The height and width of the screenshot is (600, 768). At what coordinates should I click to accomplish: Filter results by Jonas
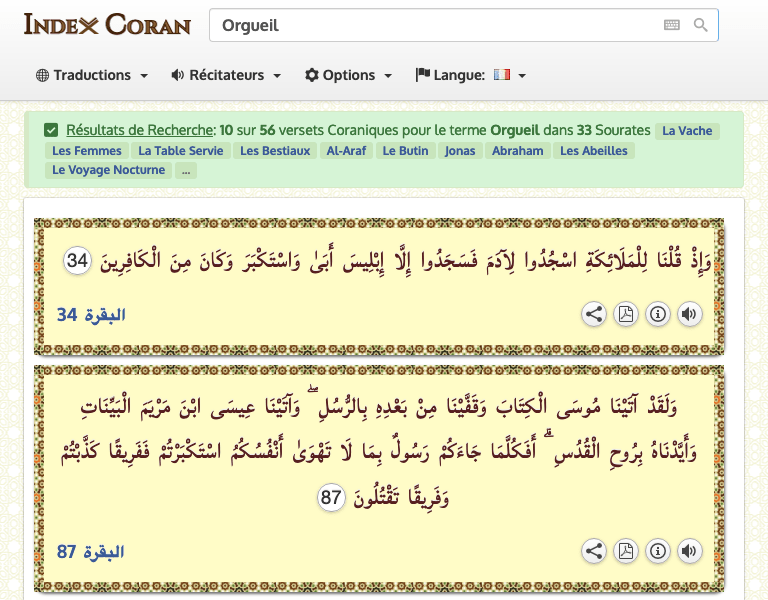click(460, 150)
